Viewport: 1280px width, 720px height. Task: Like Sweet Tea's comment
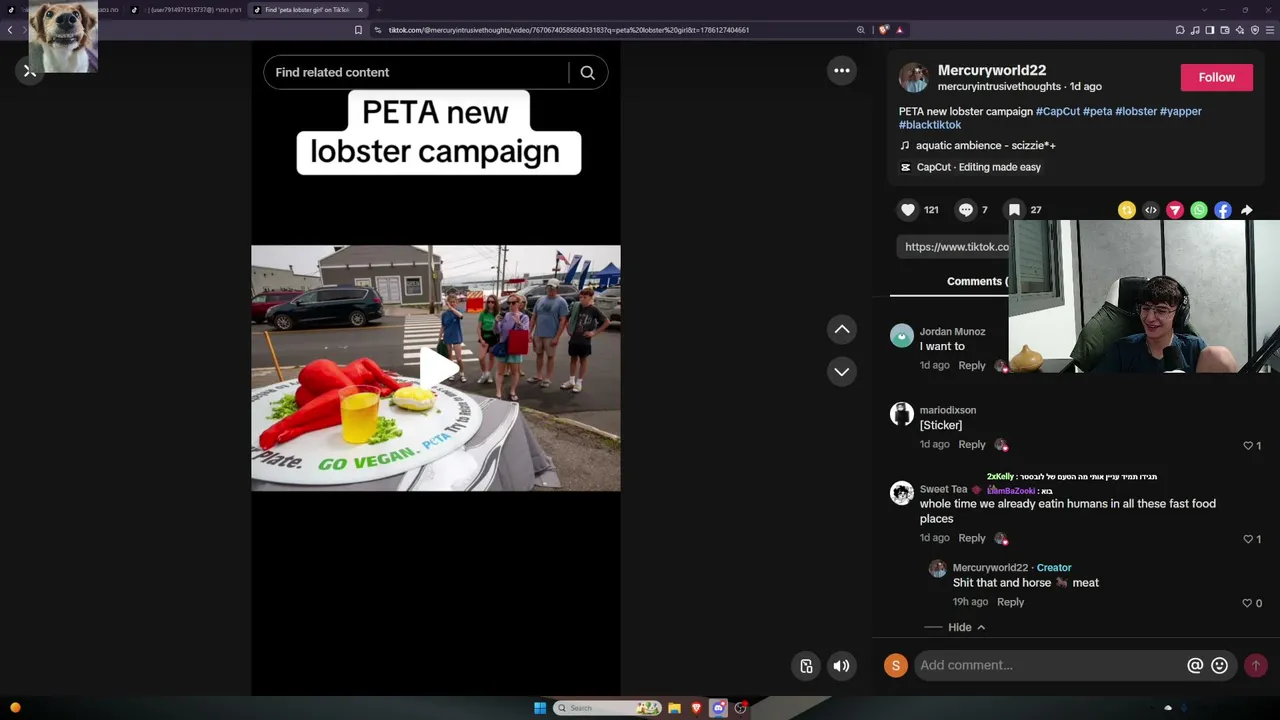[1248, 539]
